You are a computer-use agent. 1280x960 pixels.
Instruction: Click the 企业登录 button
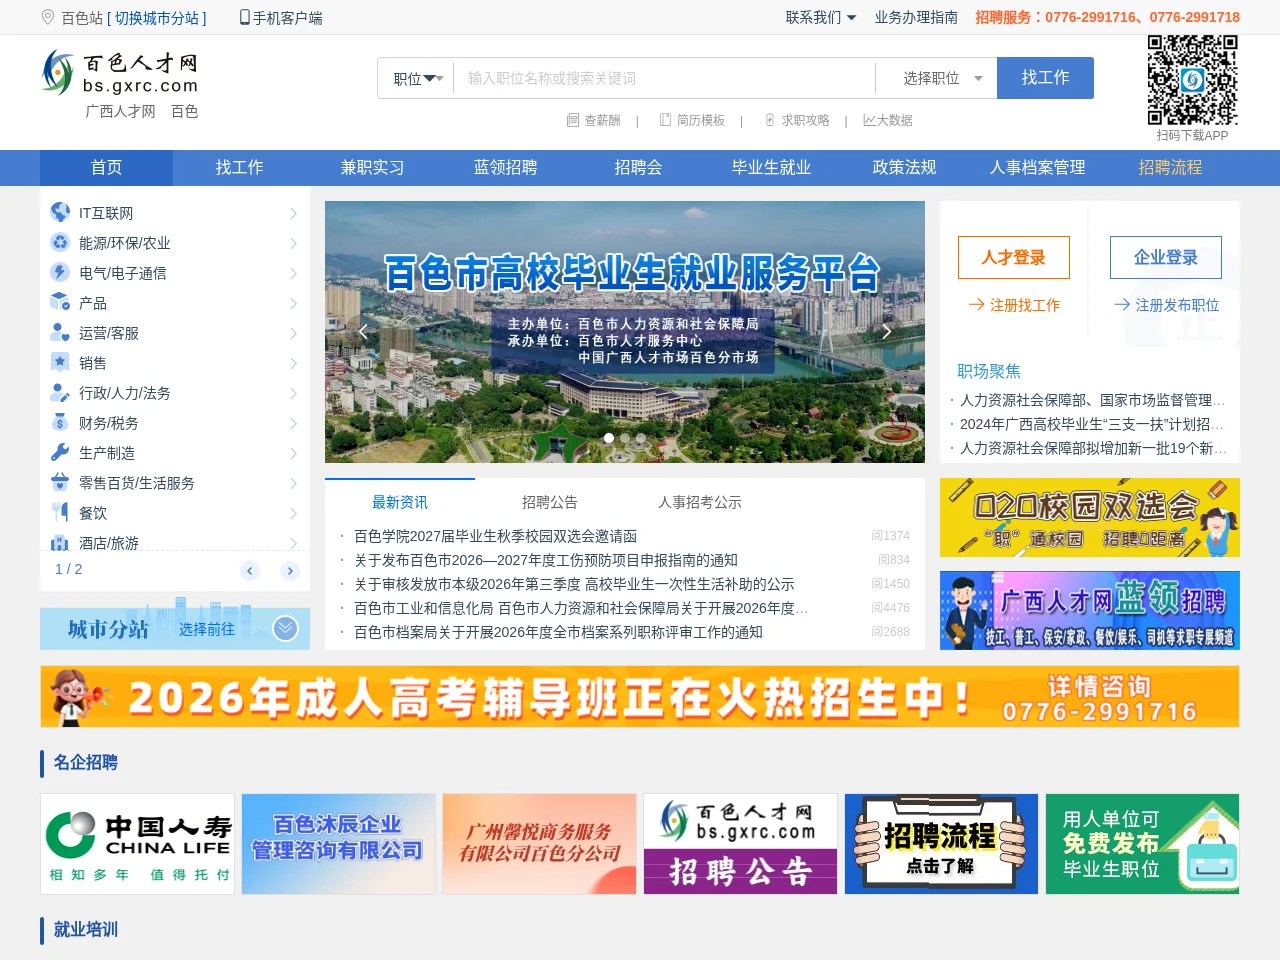(1166, 257)
